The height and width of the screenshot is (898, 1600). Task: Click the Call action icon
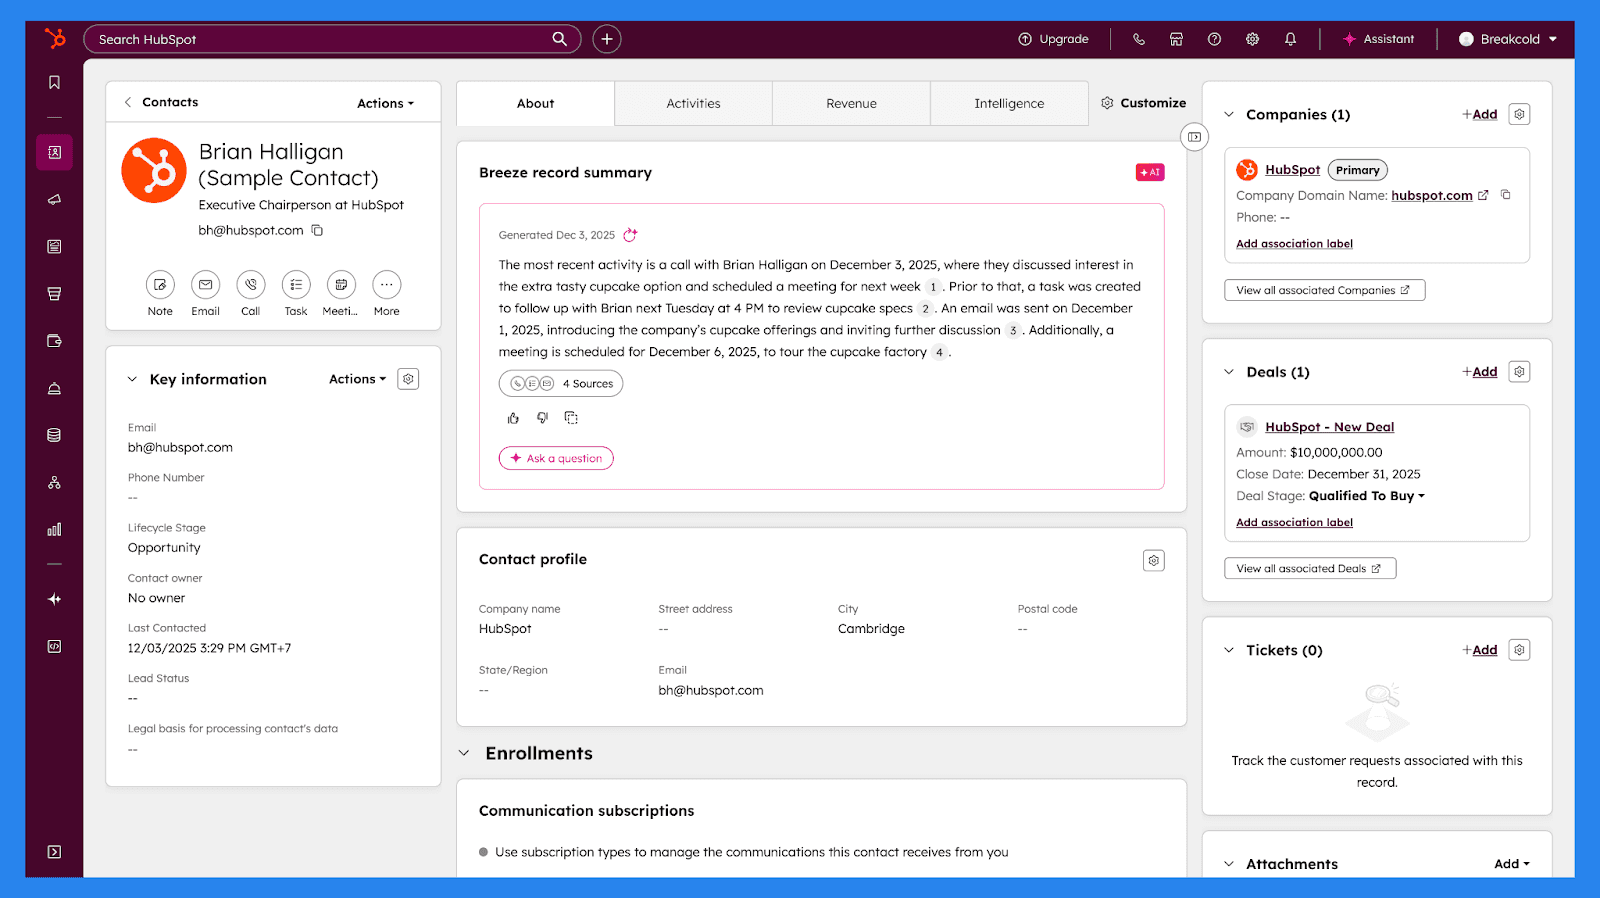tap(251, 285)
